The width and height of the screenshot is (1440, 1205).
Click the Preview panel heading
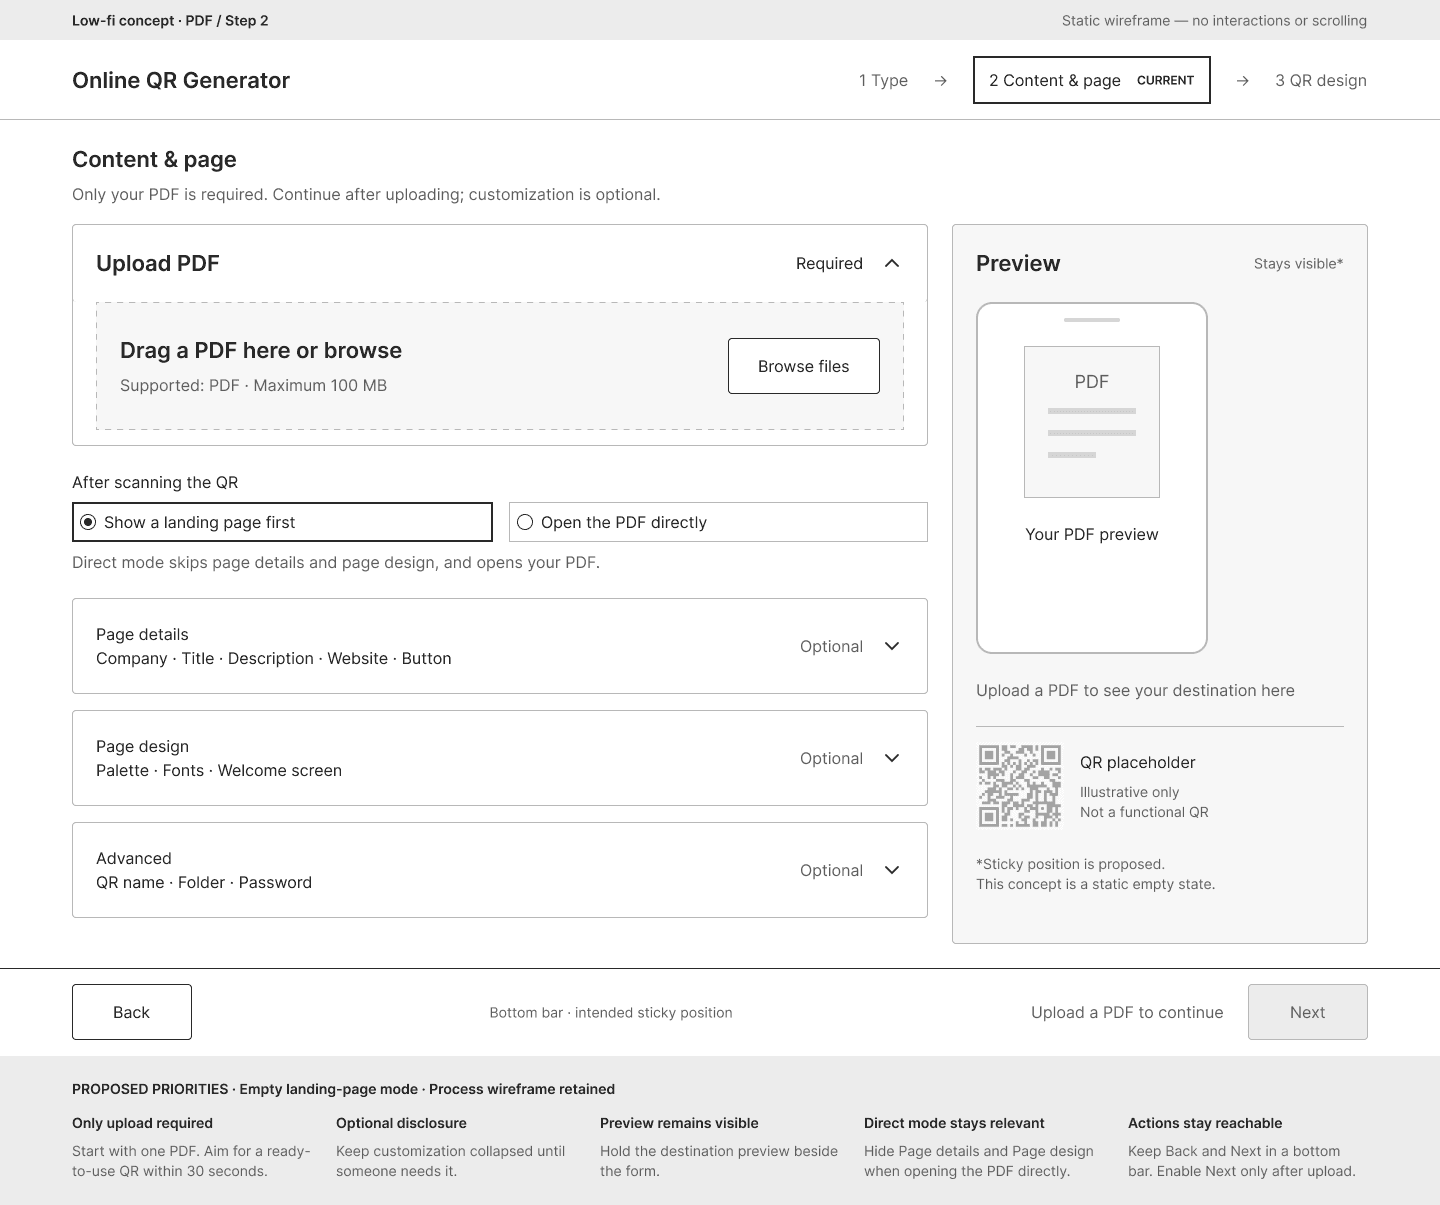1018,263
